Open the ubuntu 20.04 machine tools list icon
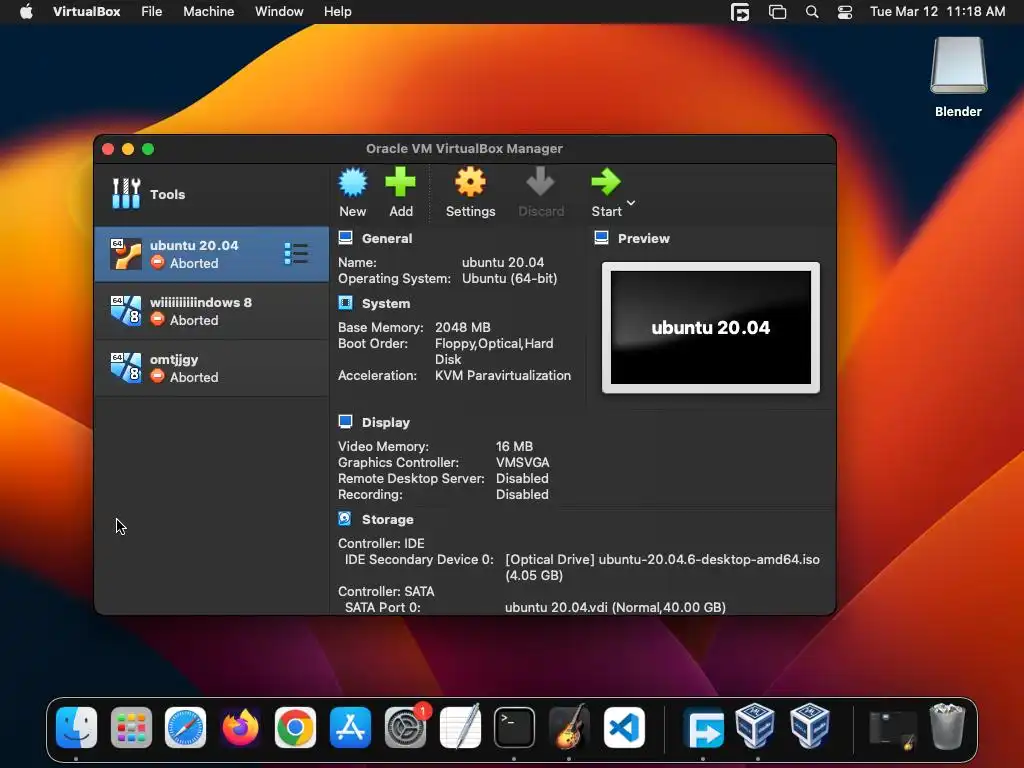1024x768 pixels. point(296,254)
